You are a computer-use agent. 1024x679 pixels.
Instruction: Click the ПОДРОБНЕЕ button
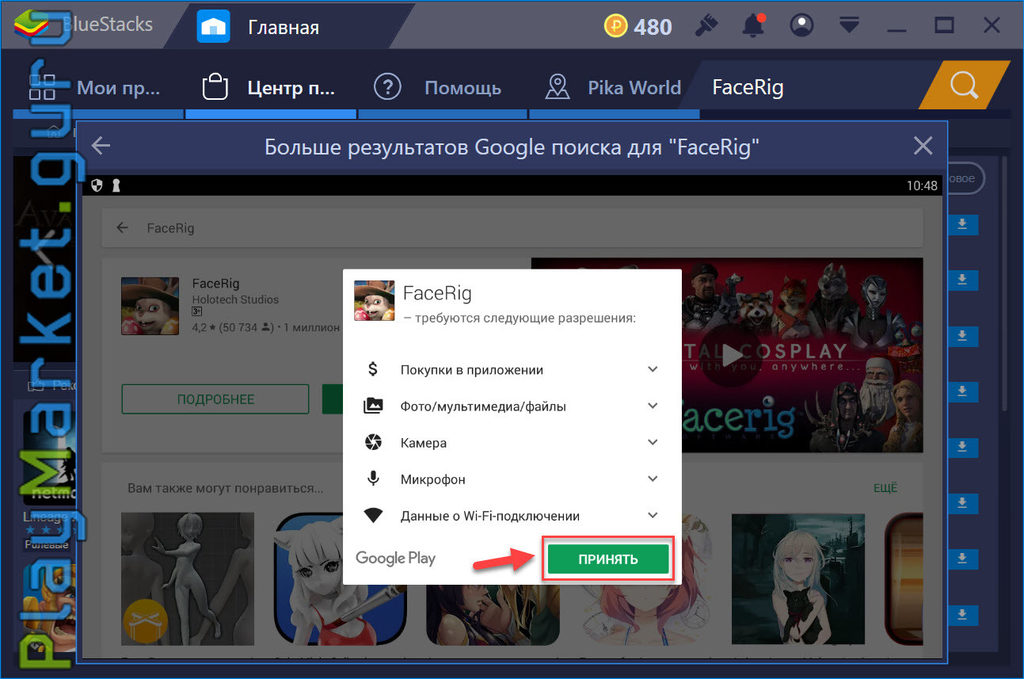(216, 399)
